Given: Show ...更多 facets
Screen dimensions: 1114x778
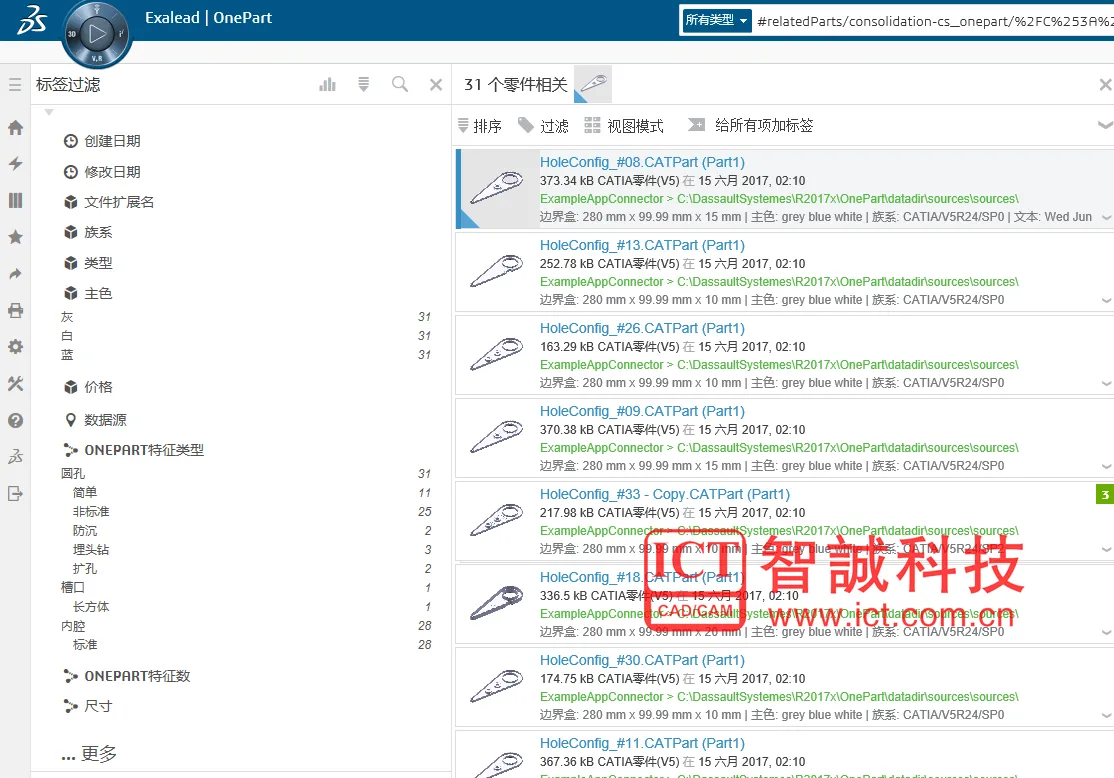Looking at the screenshot, I should coord(89,754).
